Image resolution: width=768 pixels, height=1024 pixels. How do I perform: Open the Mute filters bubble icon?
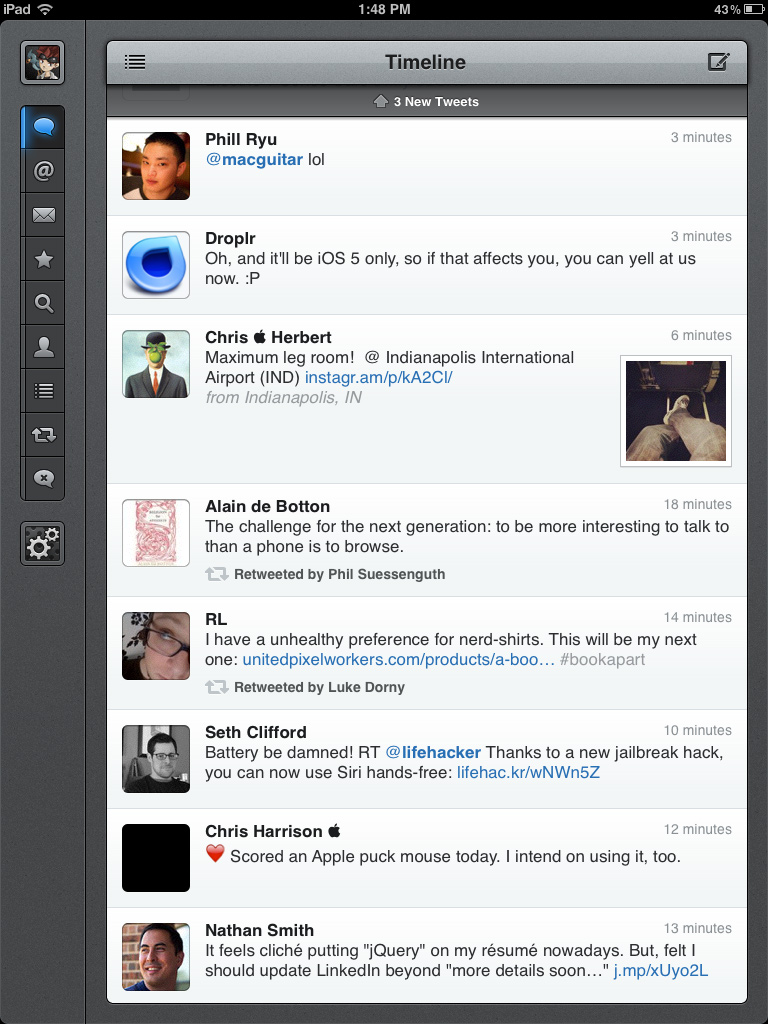tap(43, 478)
